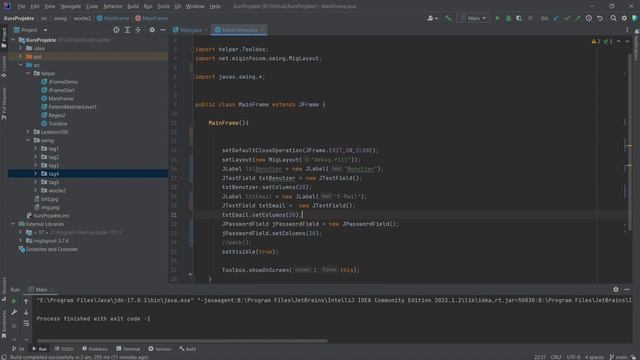Build project using the hammer icon
This screenshot has height=360, width=640.
tap(448, 18)
